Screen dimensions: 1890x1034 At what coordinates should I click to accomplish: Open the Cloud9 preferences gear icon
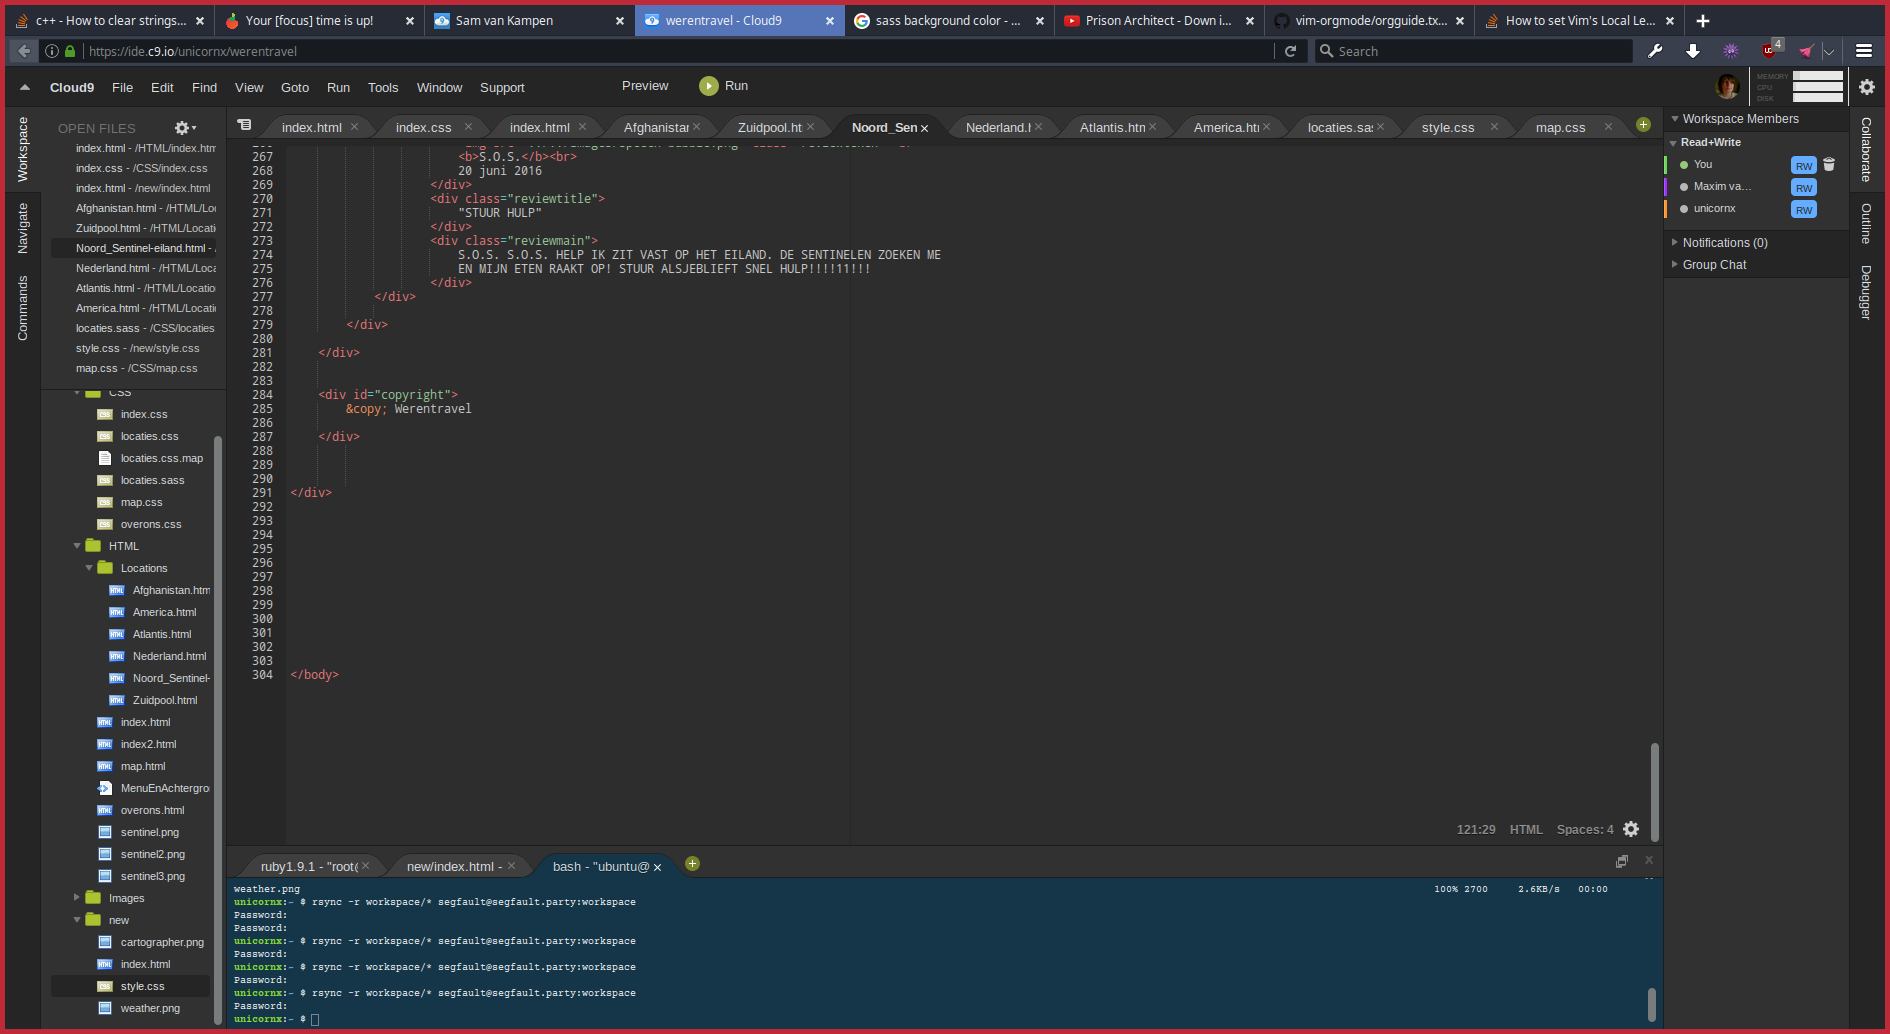(1866, 87)
